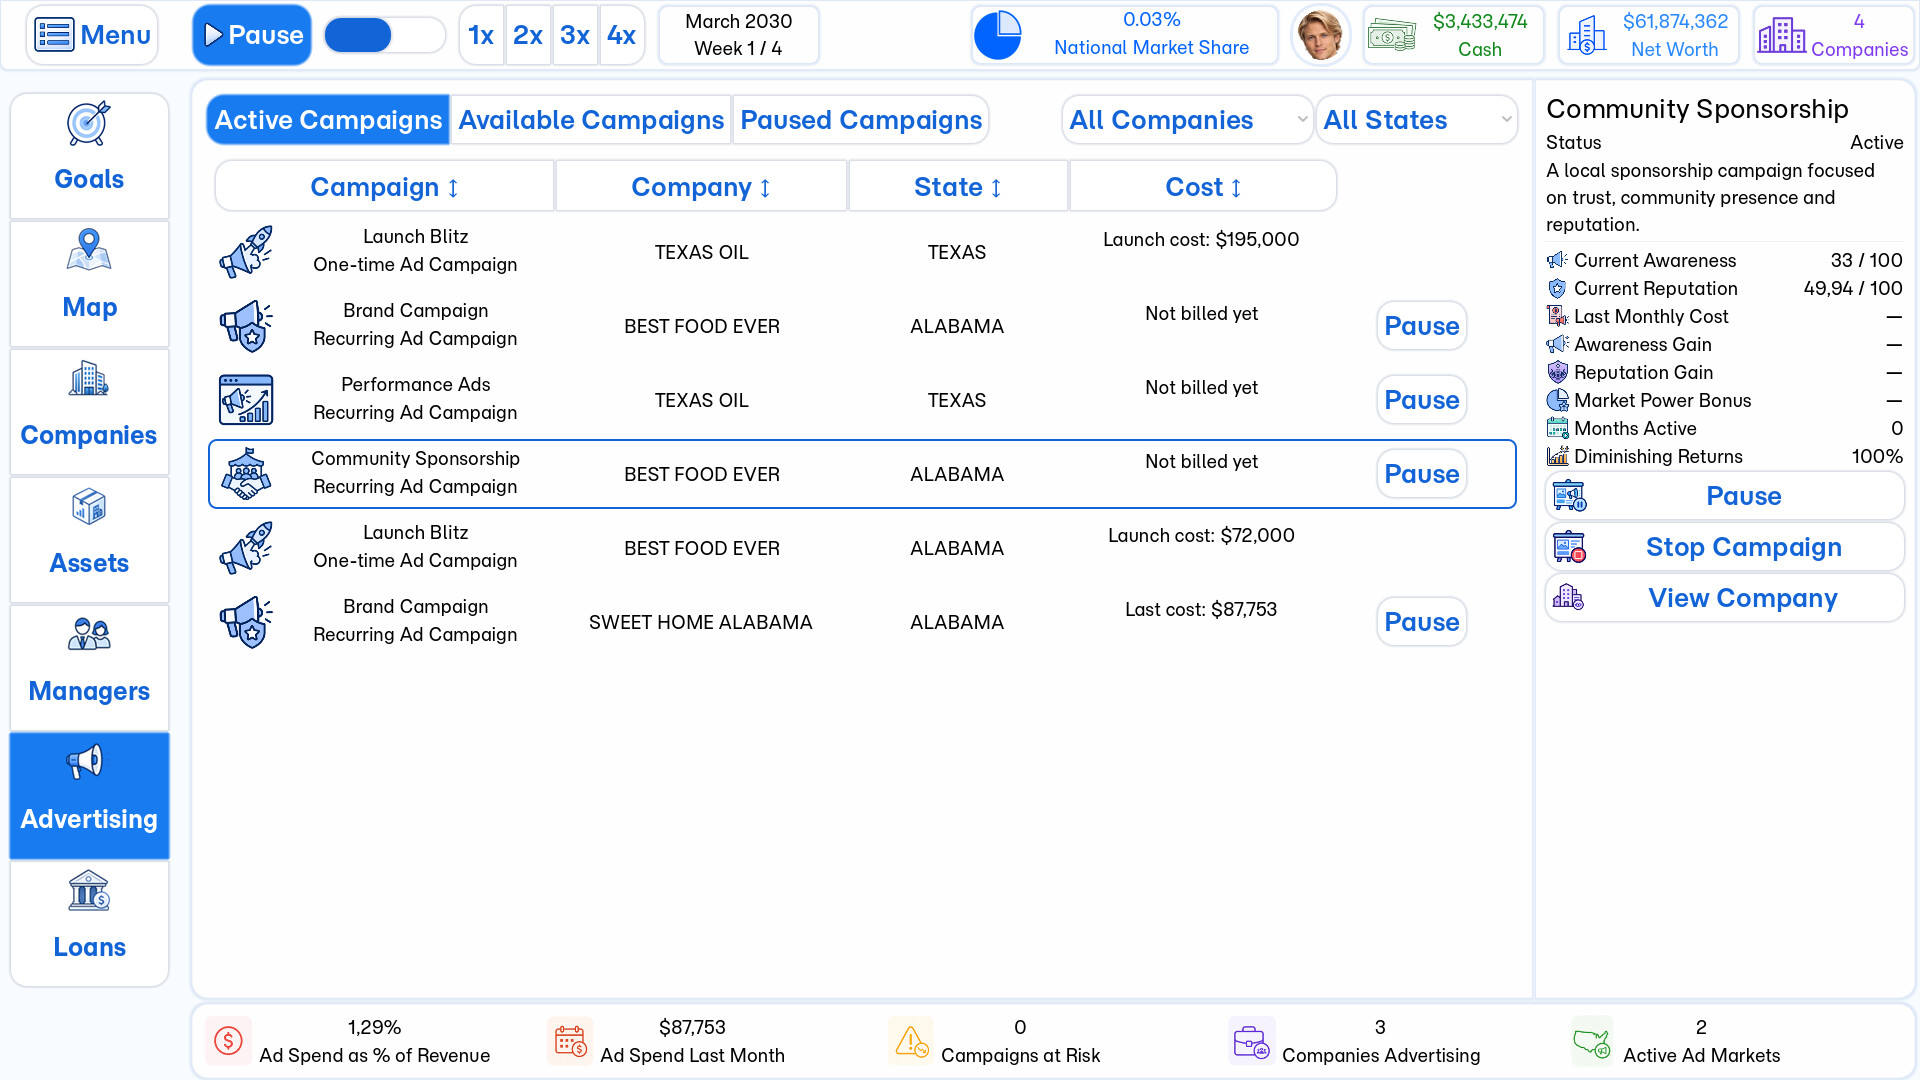Open the Loans bank icon
The image size is (1920, 1080).
click(89, 891)
